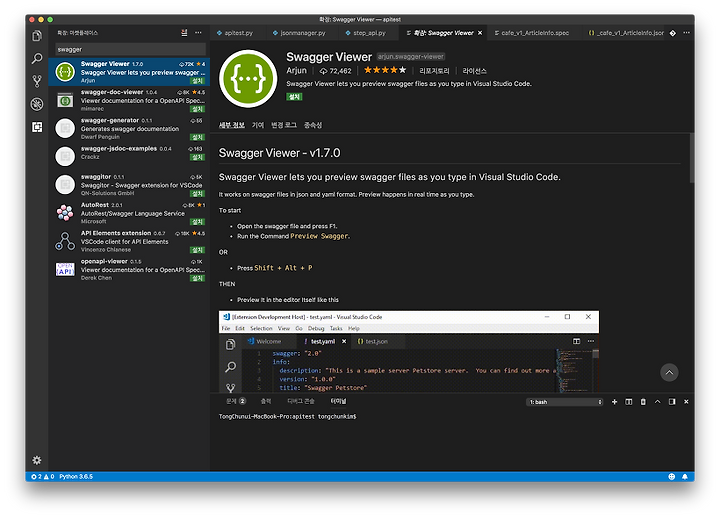Open the Search view in activity bar
Screen dimensions: 720x518
[37, 58]
